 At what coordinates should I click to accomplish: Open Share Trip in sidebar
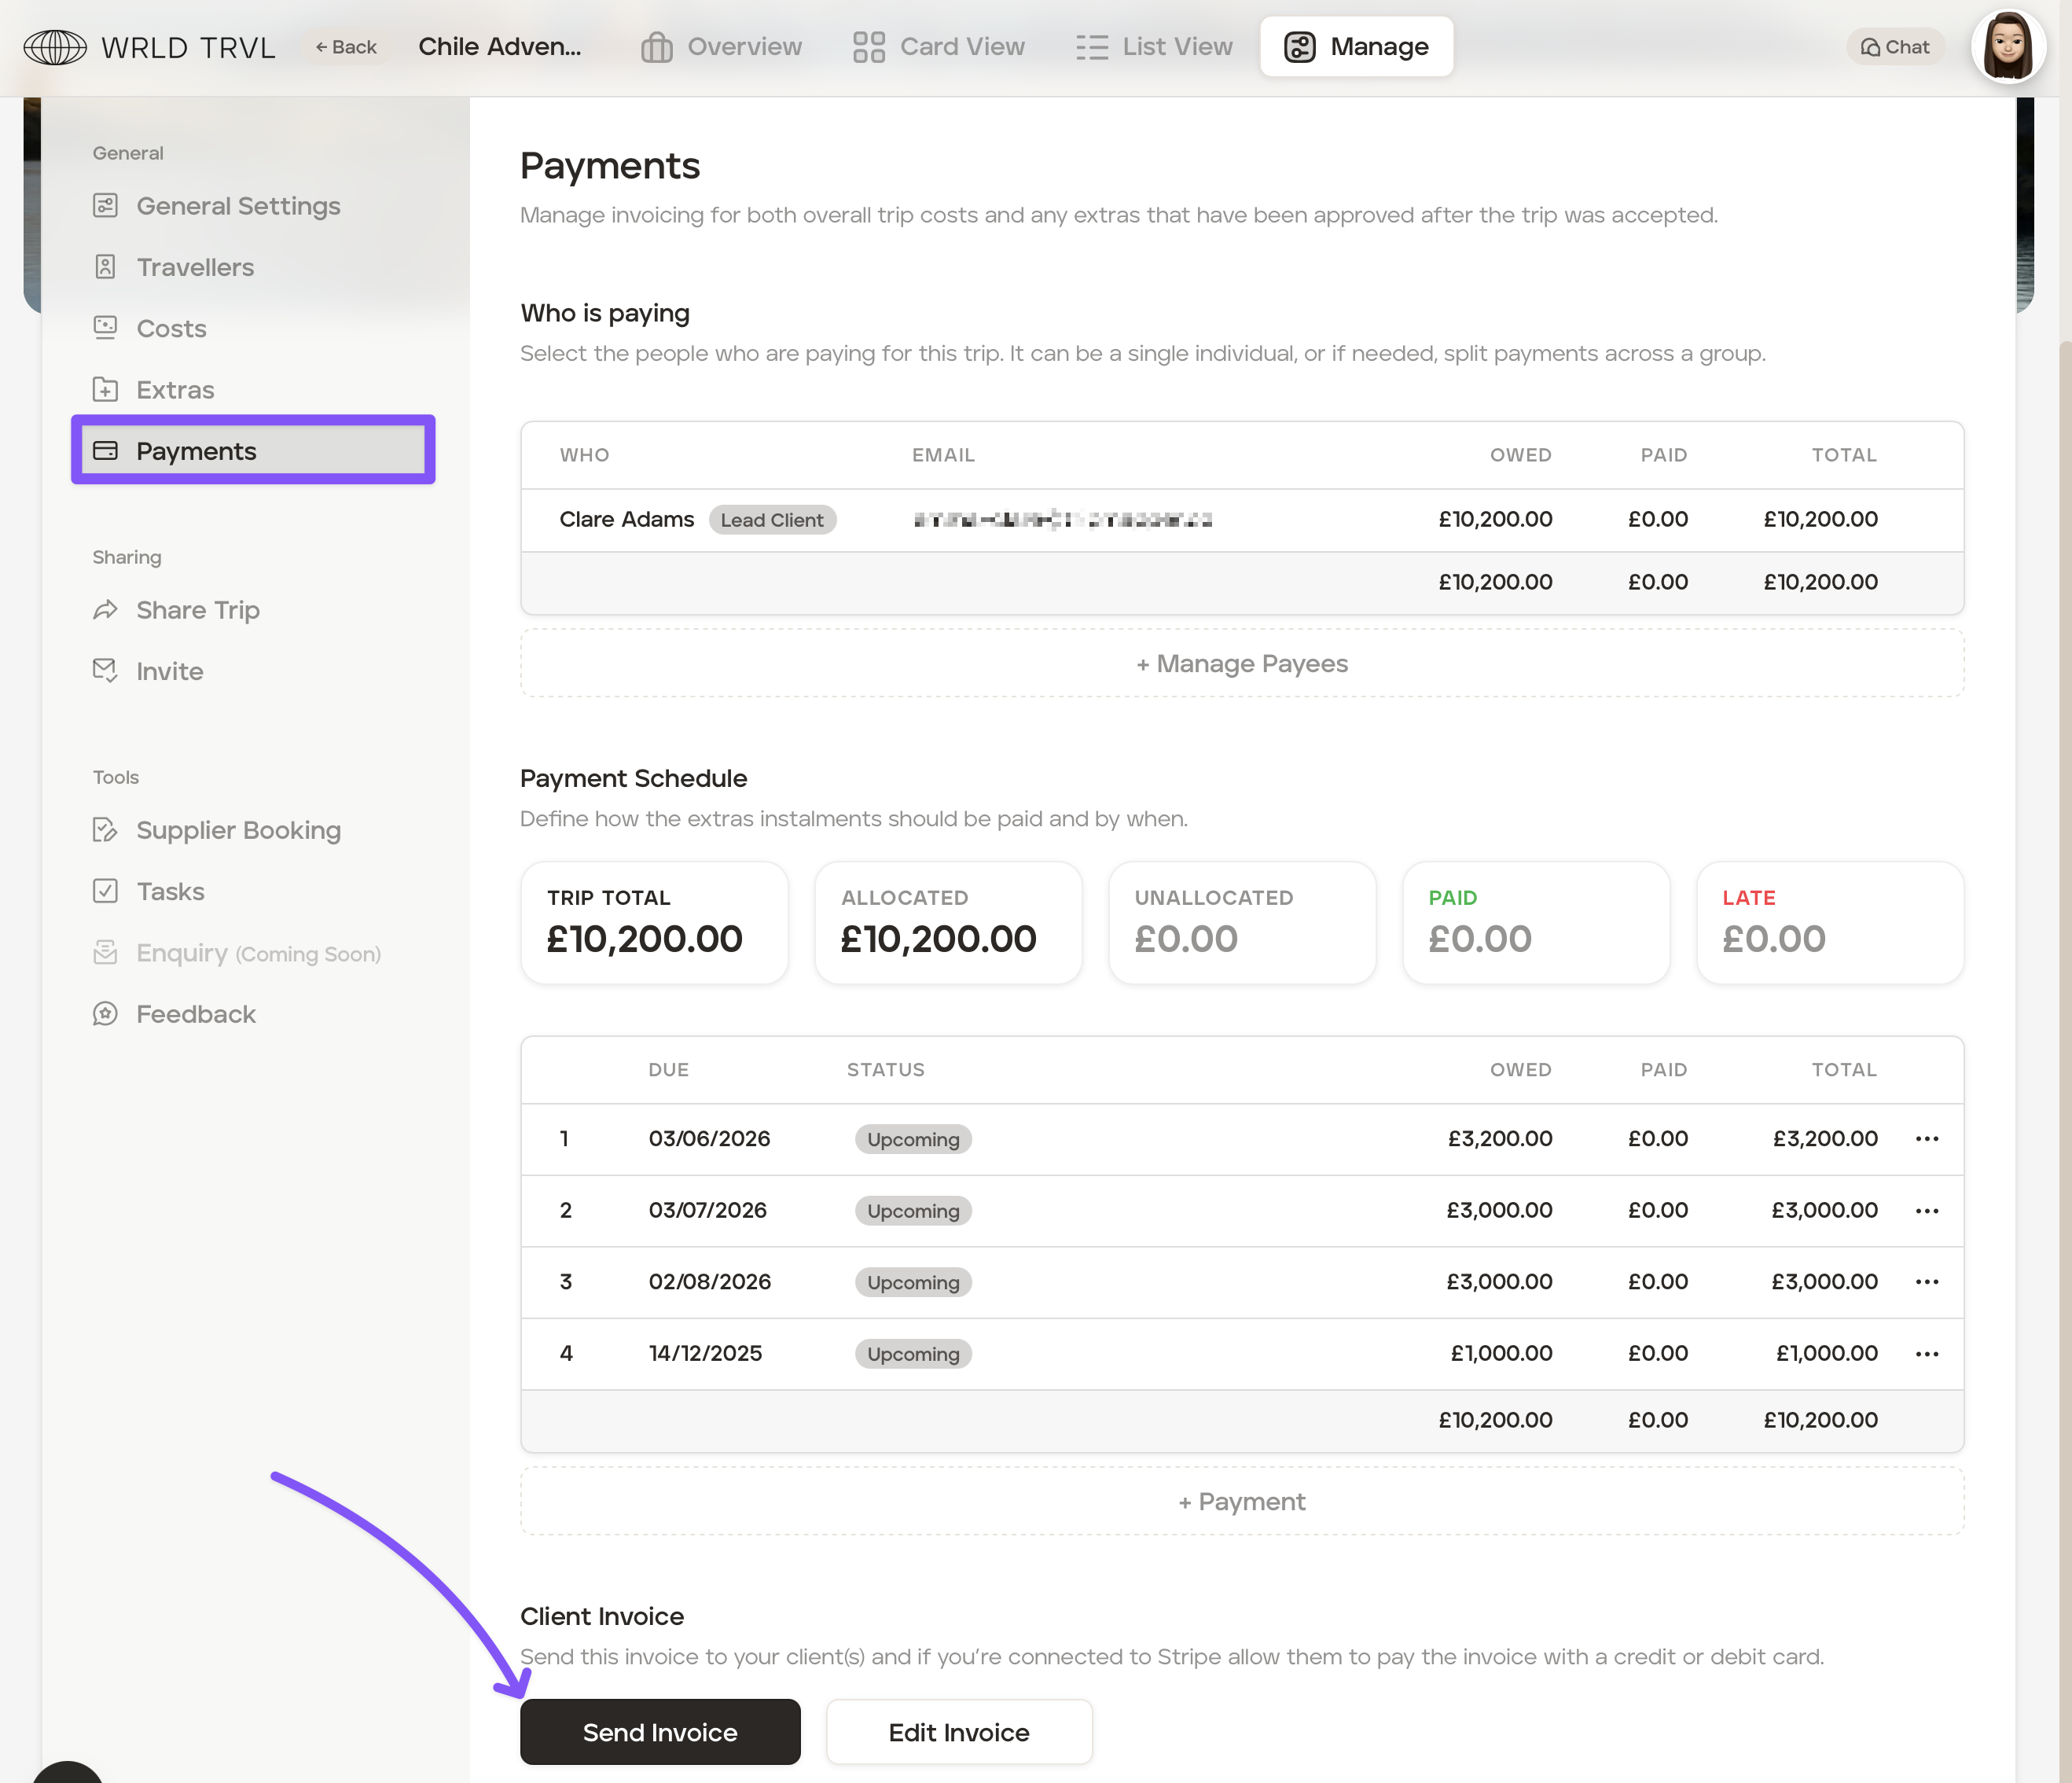point(197,610)
